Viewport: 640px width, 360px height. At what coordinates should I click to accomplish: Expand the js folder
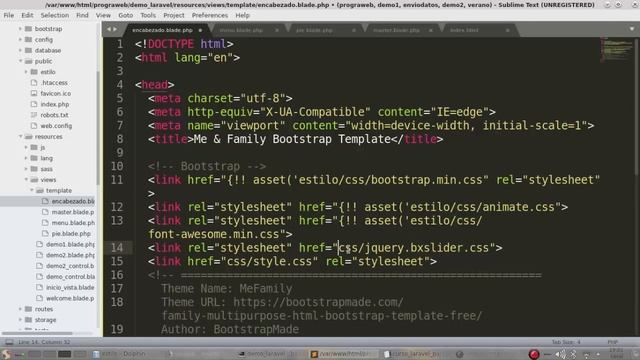pyautogui.click(x=26, y=147)
